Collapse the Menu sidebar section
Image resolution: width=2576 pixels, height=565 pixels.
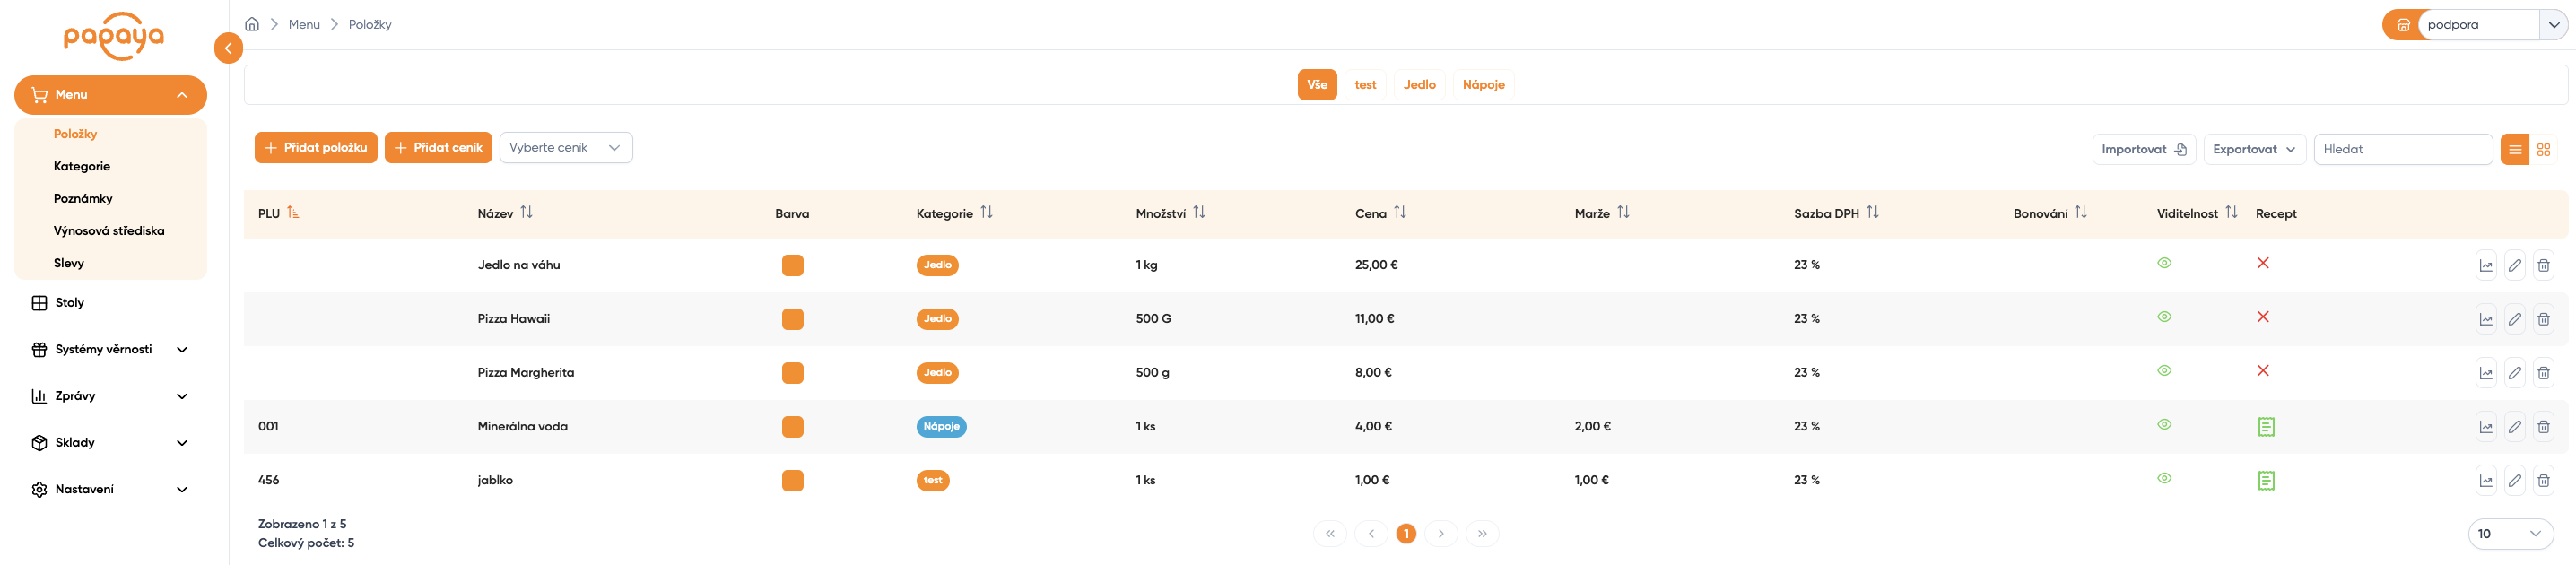coord(110,95)
